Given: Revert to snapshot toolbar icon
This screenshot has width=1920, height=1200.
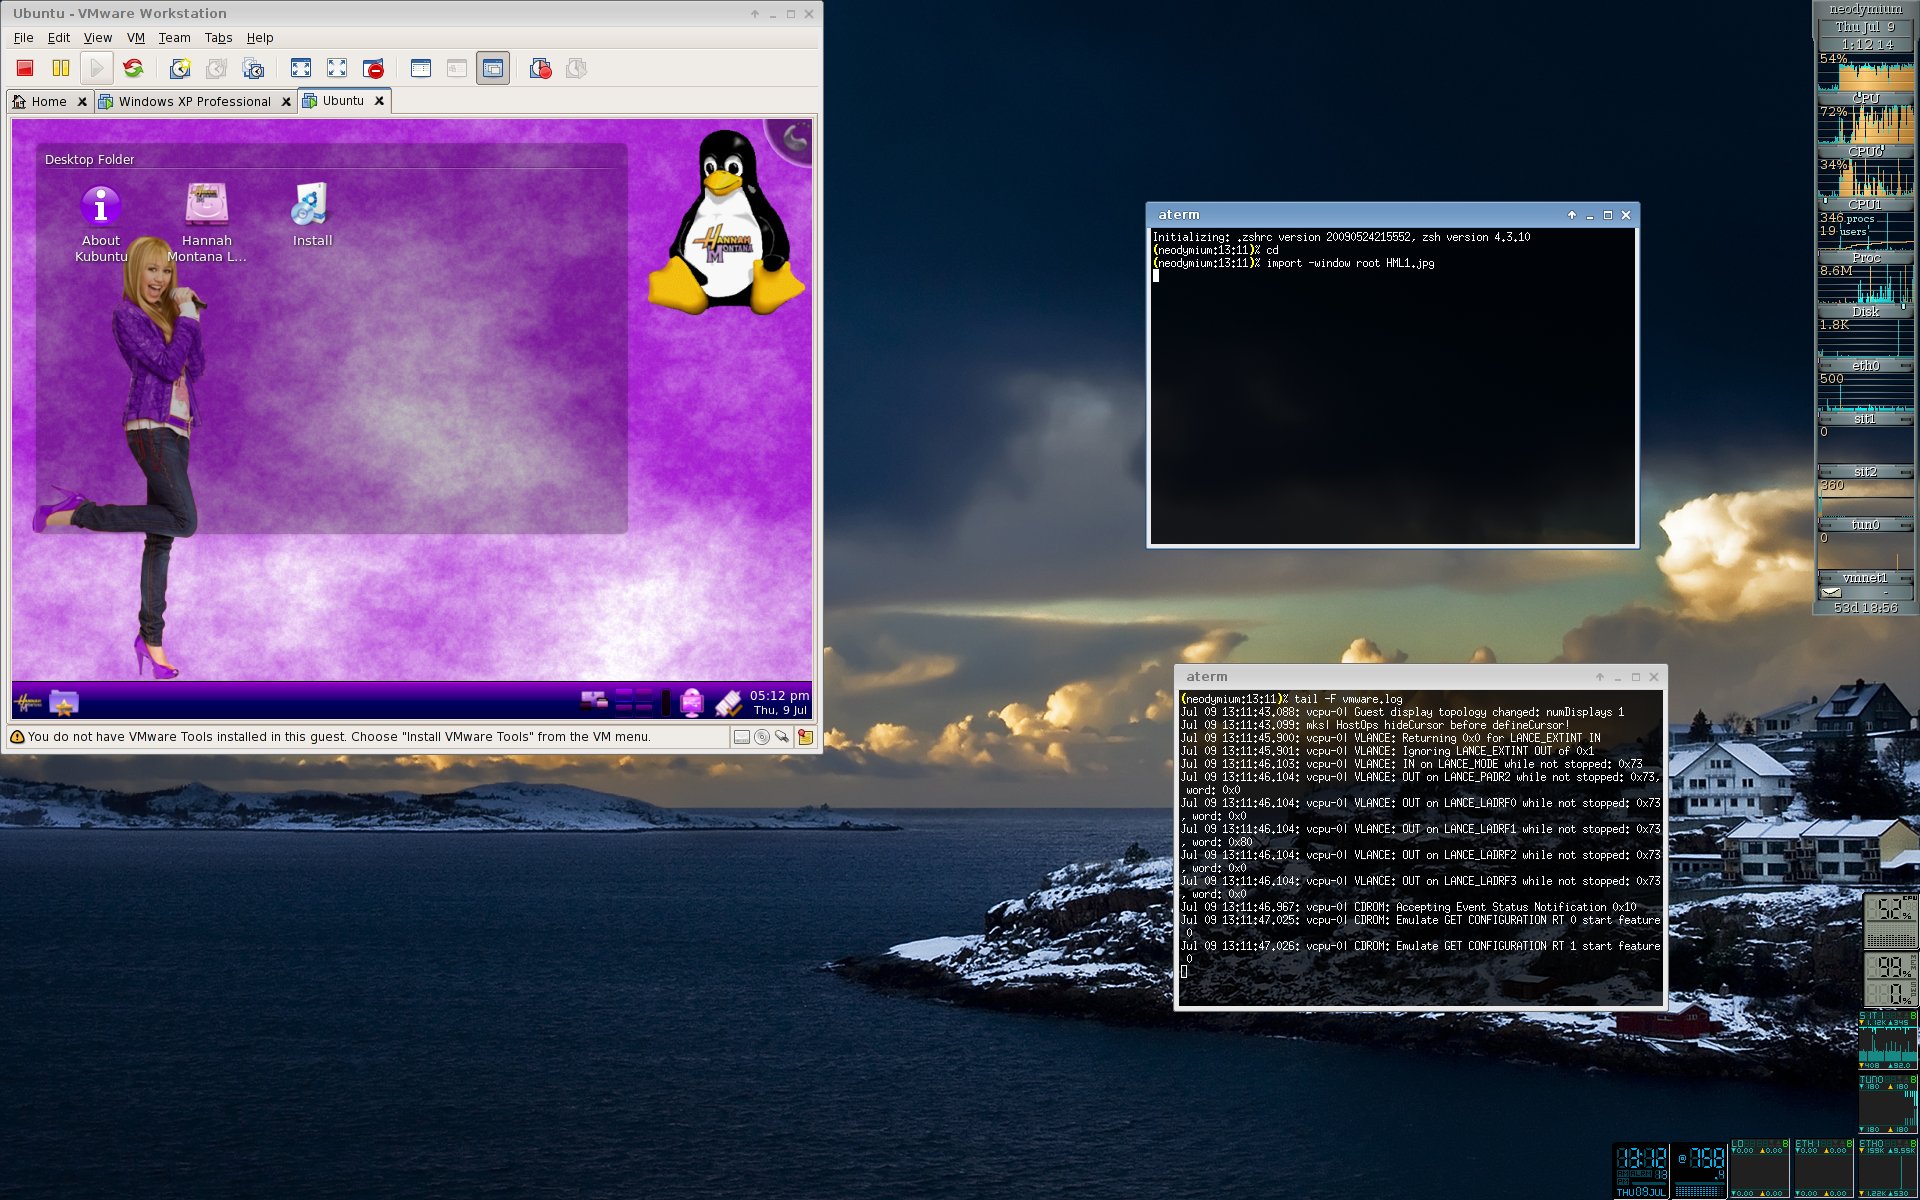Looking at the screenshot, I should (216, 68).
